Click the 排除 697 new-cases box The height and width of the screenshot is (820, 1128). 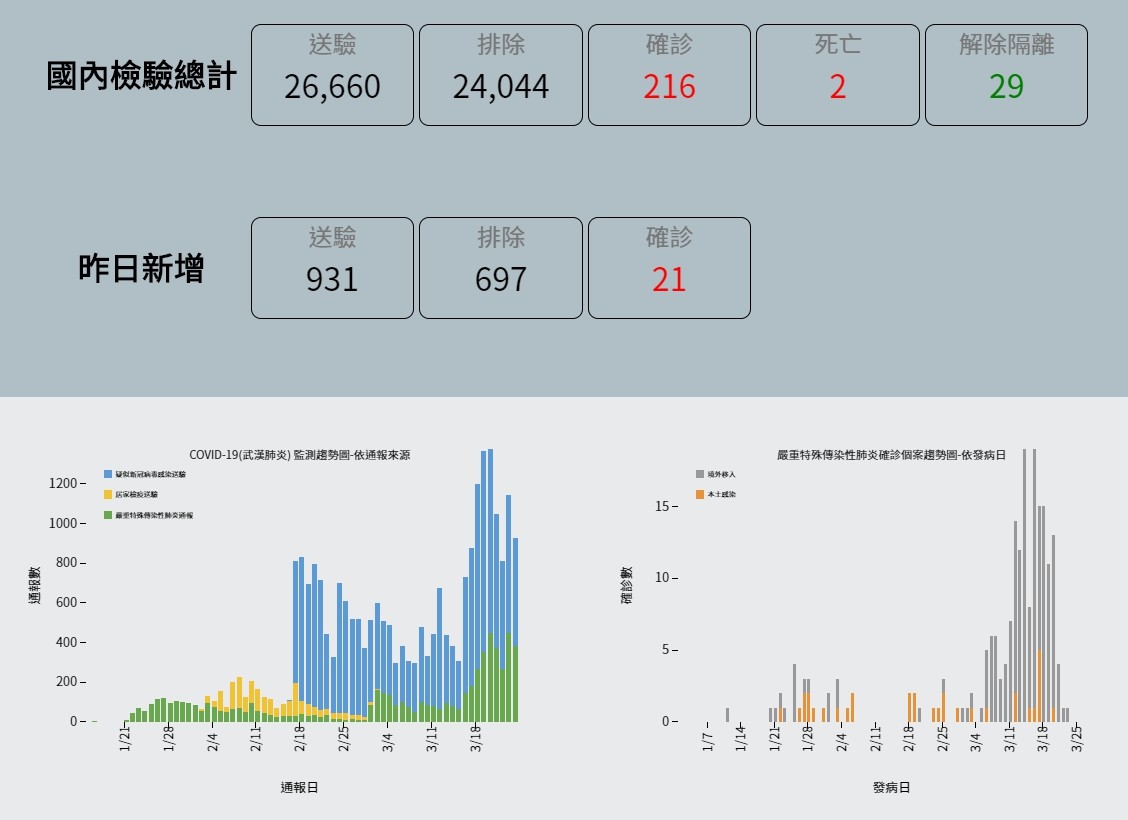click(x=500, y=267)
